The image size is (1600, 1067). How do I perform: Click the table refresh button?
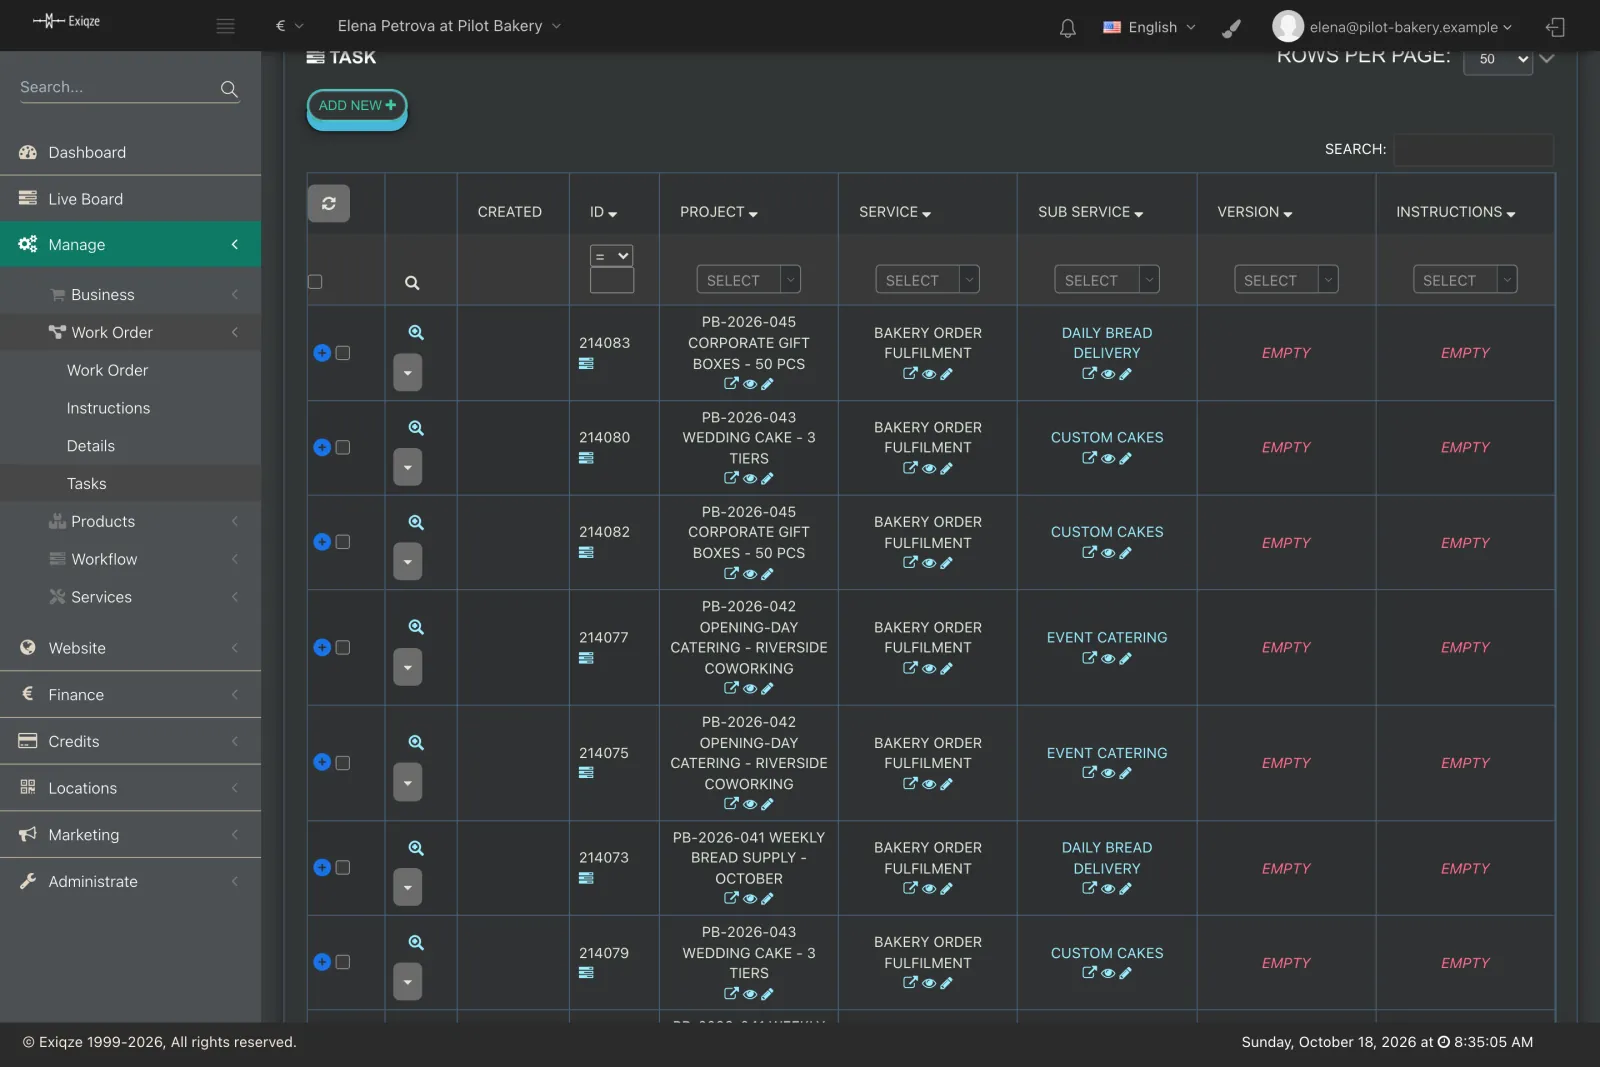pyautogui.click(x=328, y=203)
